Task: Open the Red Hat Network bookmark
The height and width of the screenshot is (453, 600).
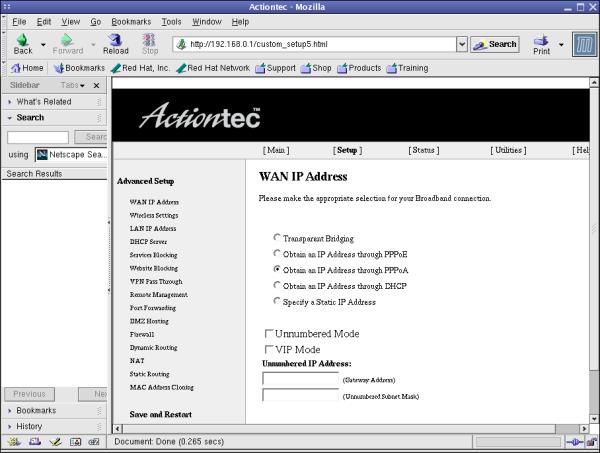Action: coord(213,68)
